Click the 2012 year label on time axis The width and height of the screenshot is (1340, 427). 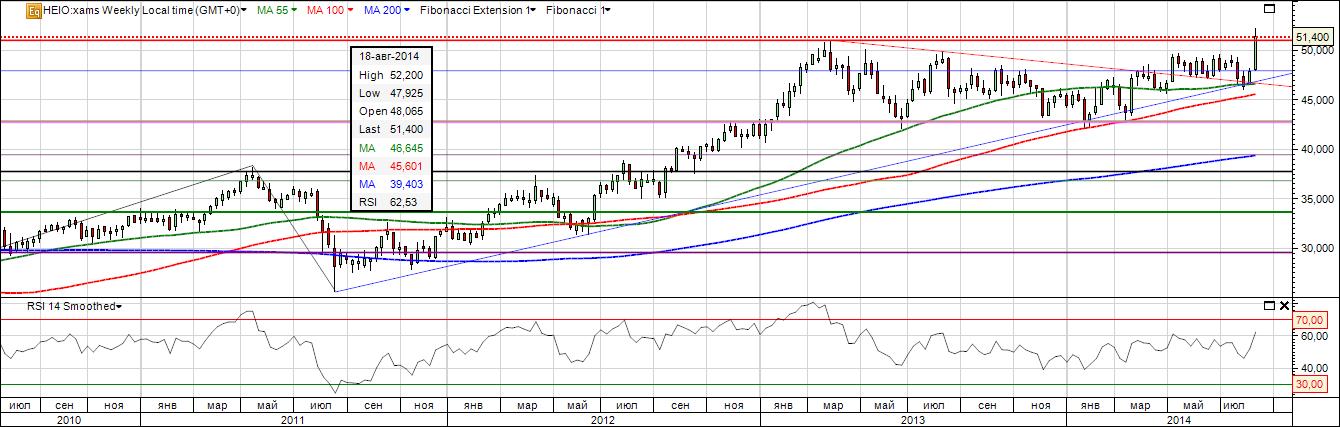(x=602, y=420)
